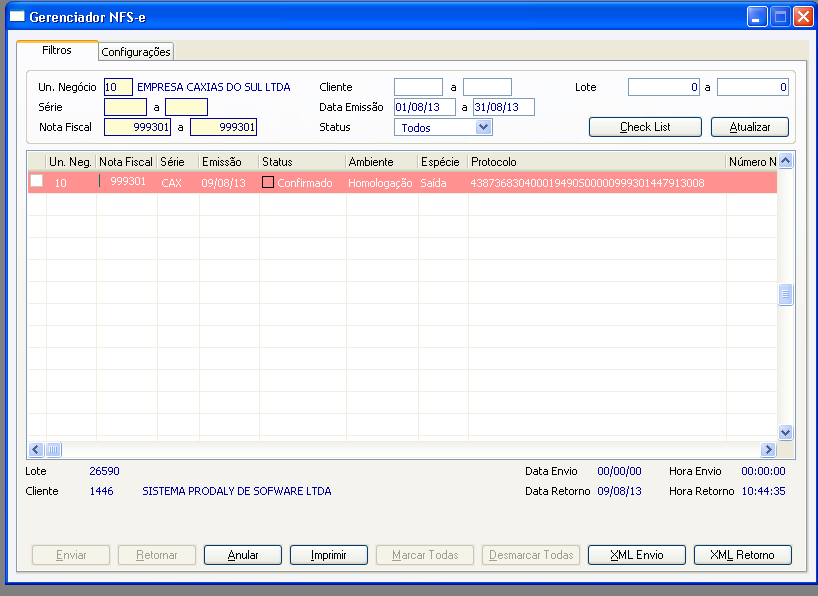Click the red Confirmado status indicator square
The width and height of the screenshot is (818, 596).
268,182
